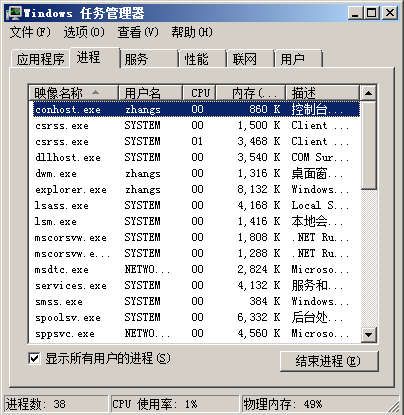Viewport: 404px width, 415px height.
Task: Click the Local S... description cell
Action: tap(320, 205)
